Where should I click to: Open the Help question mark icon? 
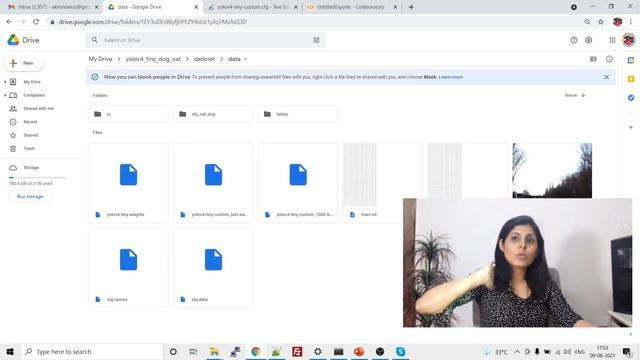coord(574,40)
